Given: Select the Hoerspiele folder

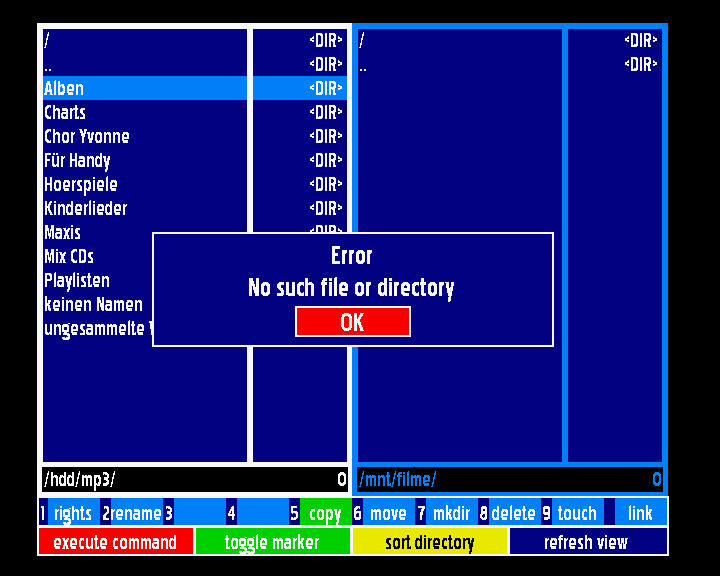Looking at the screenshot, I should point(81,184).
